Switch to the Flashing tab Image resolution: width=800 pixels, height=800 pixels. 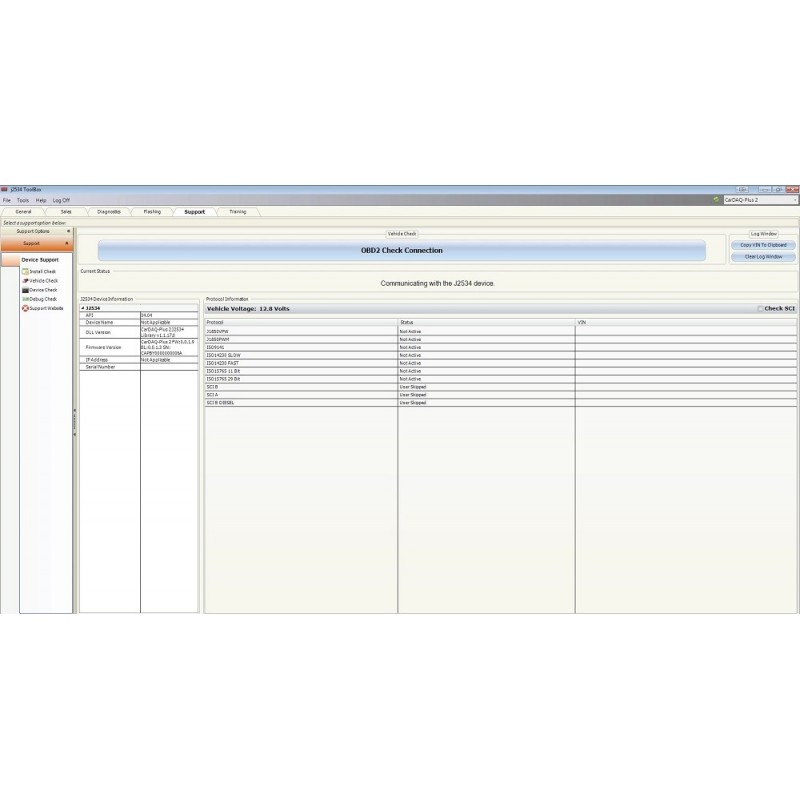pyautogui.click(x=152, y=212)
